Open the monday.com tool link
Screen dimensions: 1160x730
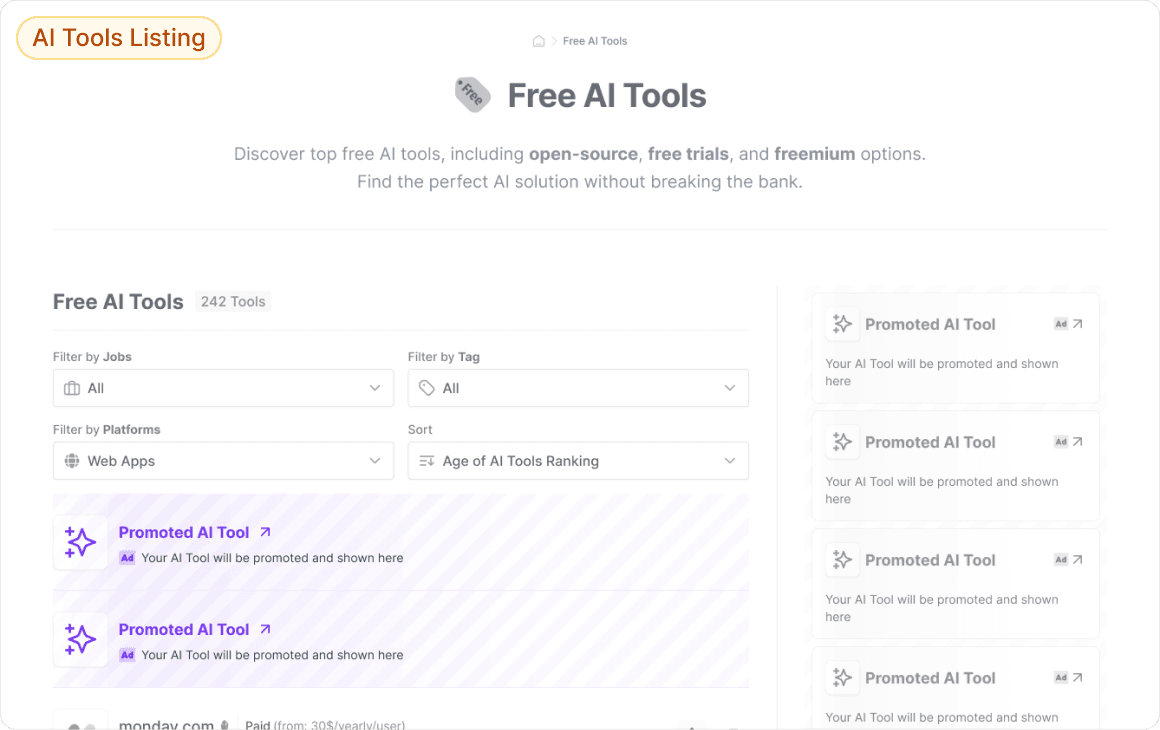[x=167, y=724]
